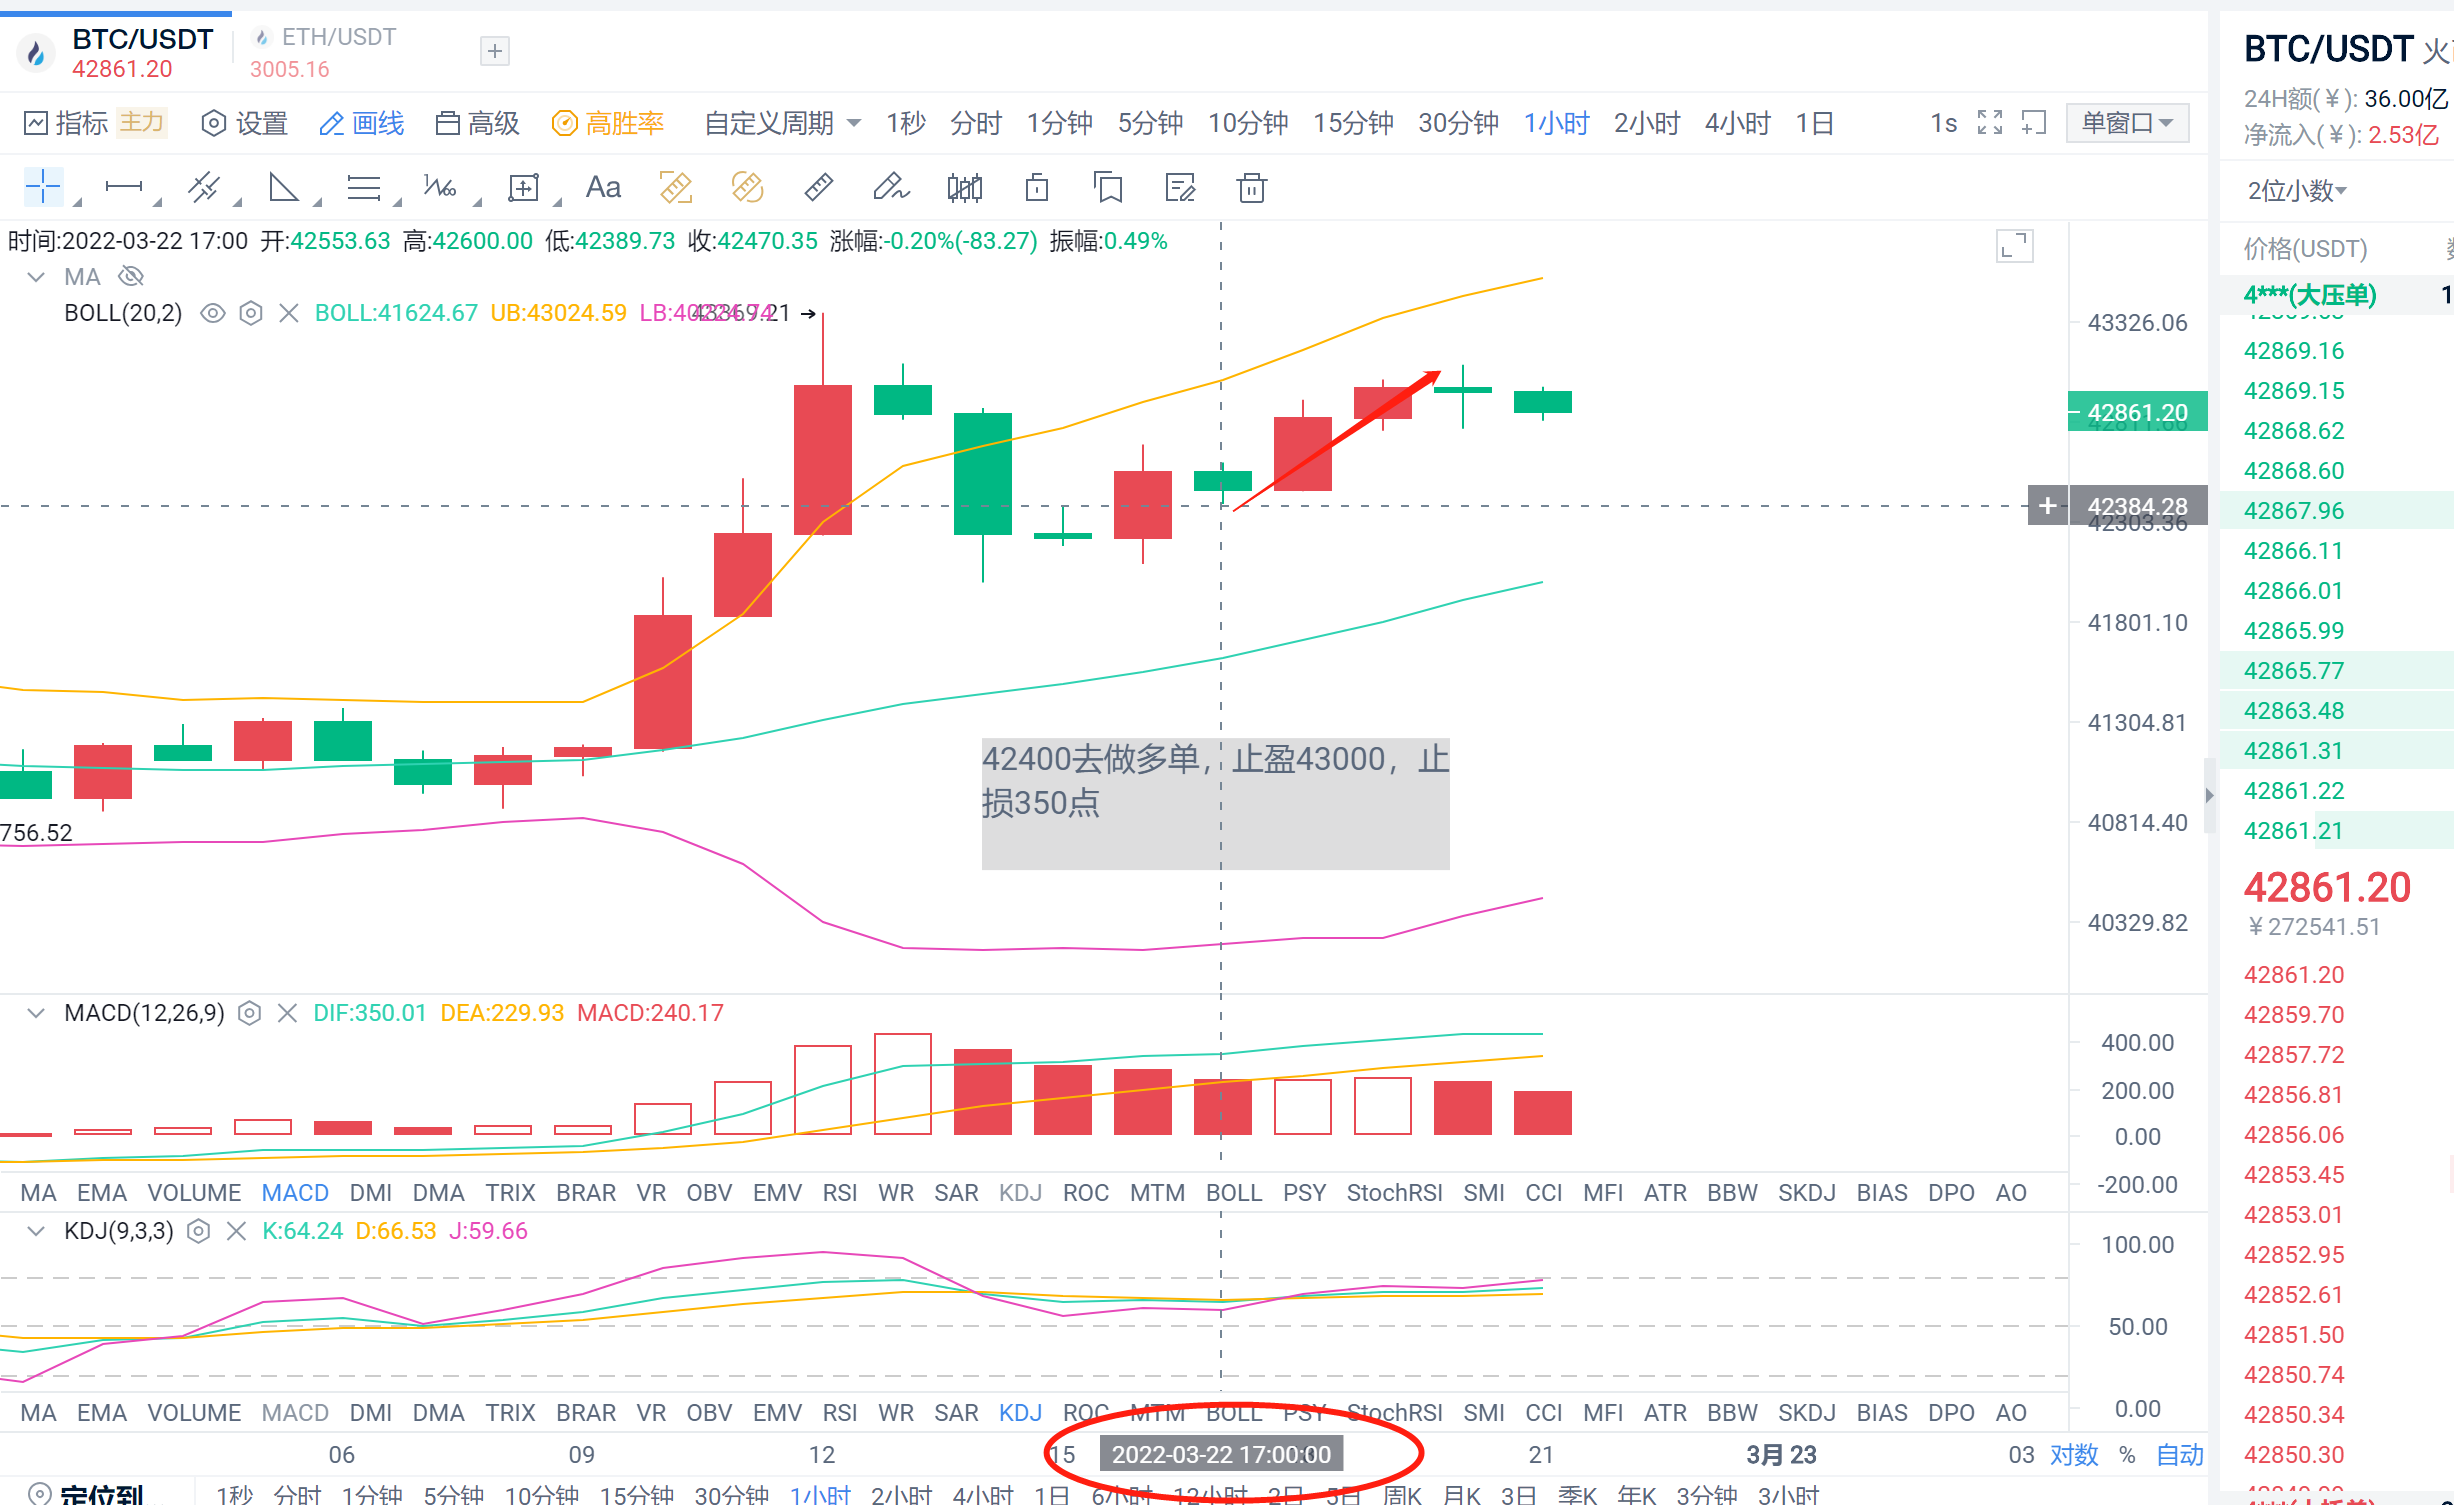The width and height of the screenshot is (2454, 1505).
Task: Select the Aa text annotation tool
Action: tap(603, 188)
